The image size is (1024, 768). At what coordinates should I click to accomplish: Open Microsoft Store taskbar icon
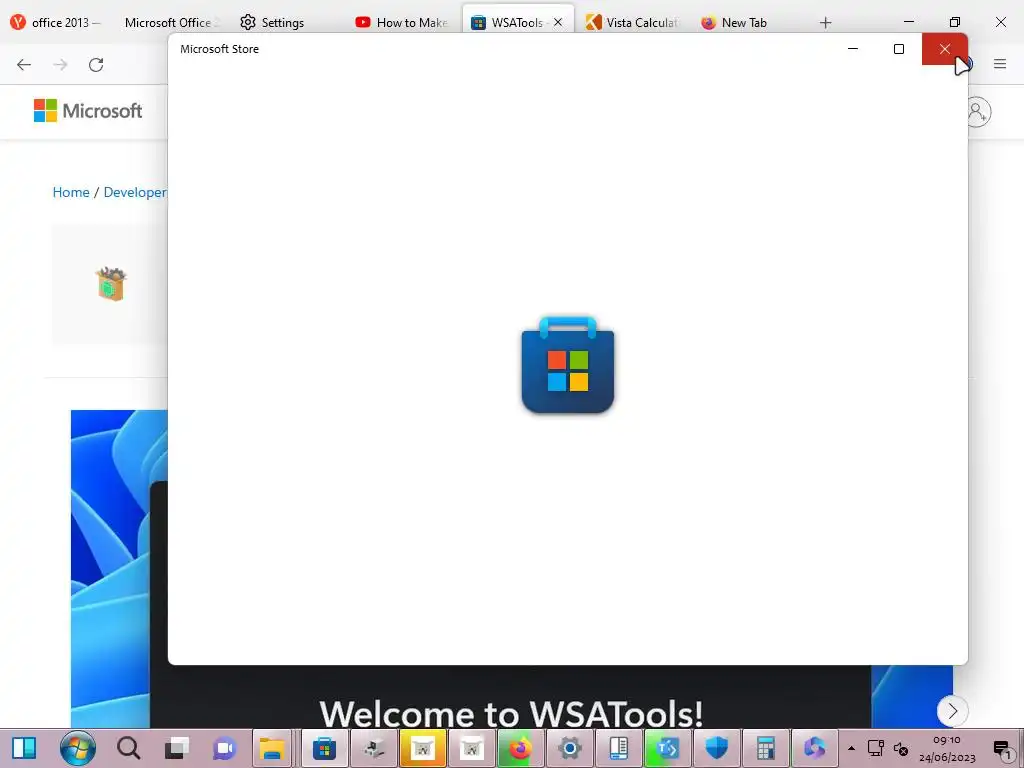tap(324, 748)
